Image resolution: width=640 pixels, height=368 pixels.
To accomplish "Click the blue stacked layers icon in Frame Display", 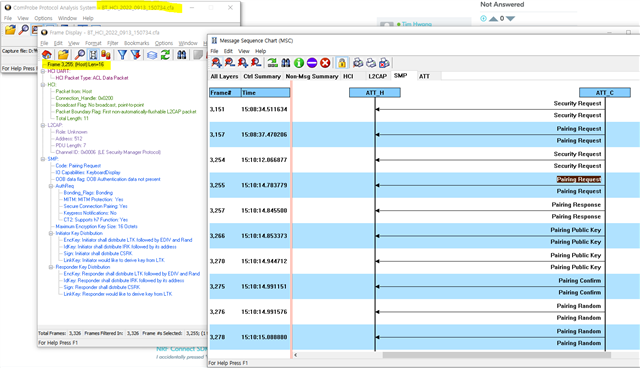I will [152, 55].
